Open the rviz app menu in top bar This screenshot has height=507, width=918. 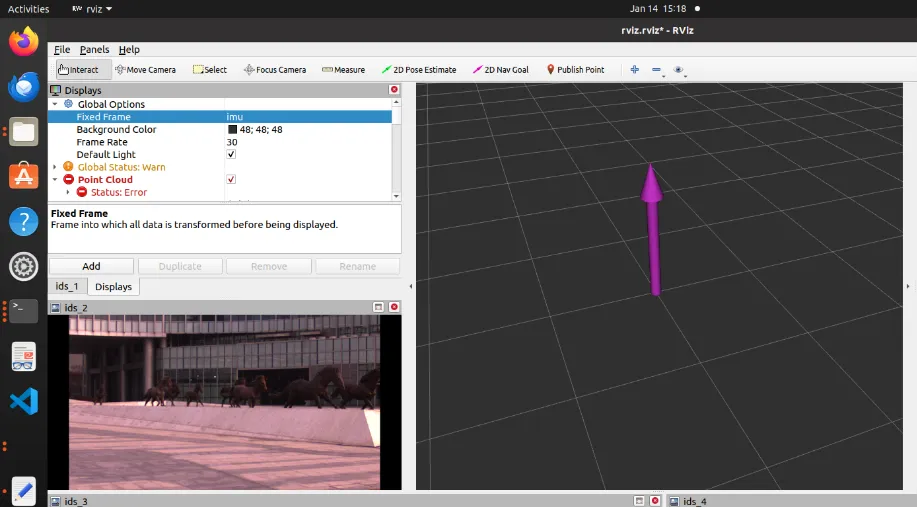[92, 9]
